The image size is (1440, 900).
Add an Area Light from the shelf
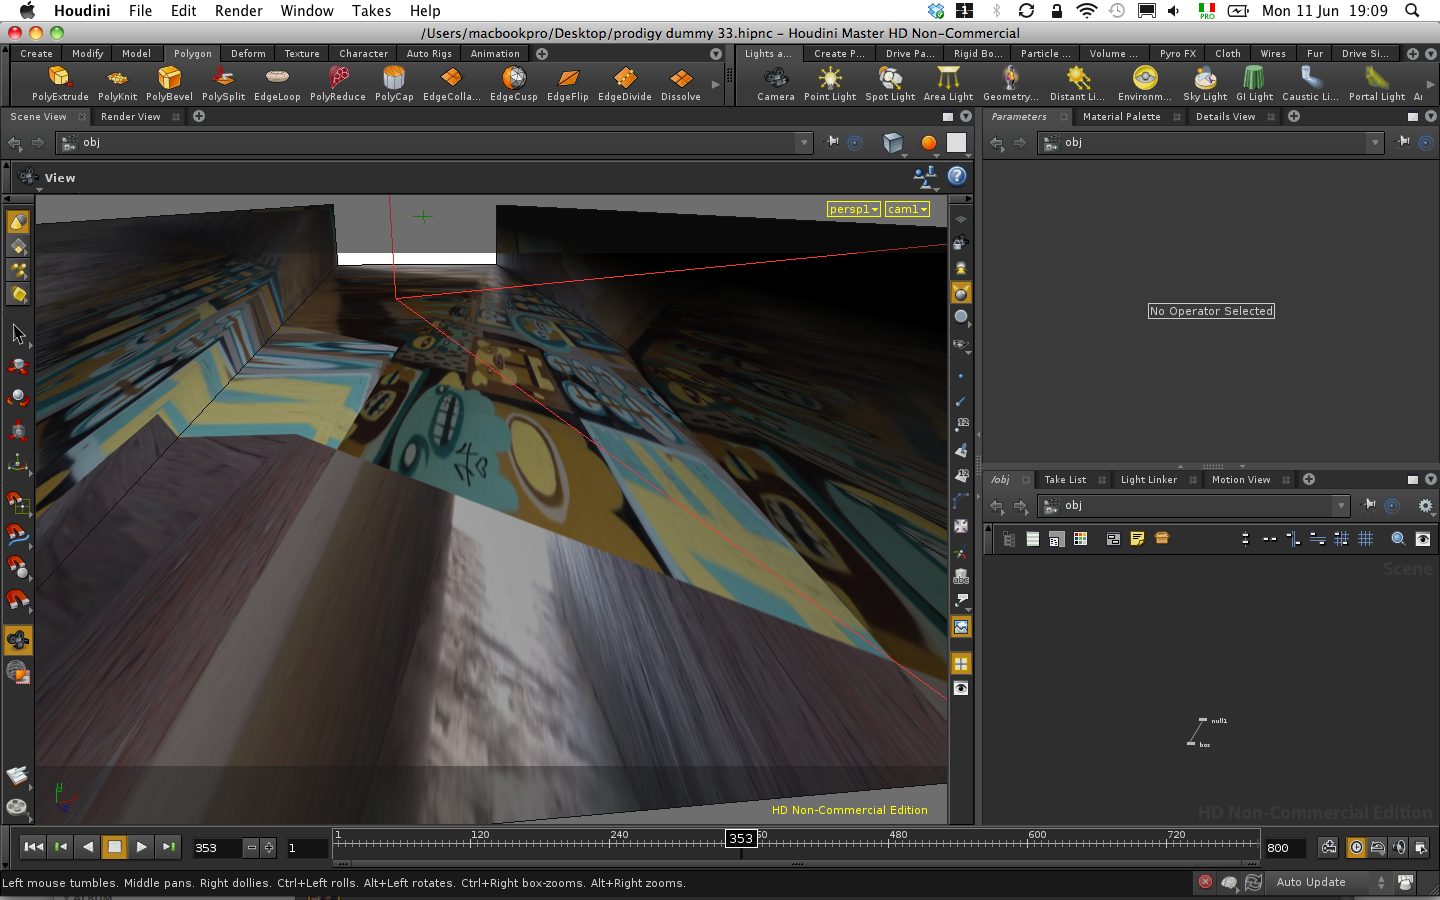(948, 84)
